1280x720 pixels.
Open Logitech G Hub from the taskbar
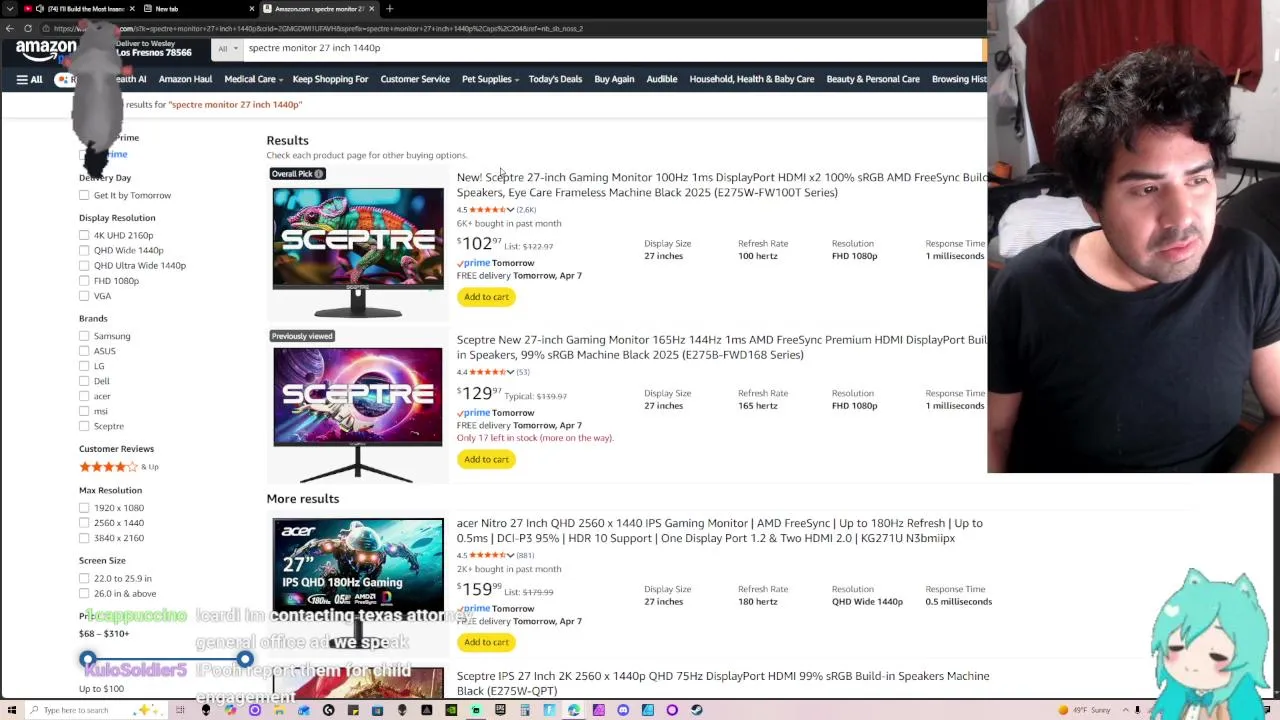tap(328, 710)
